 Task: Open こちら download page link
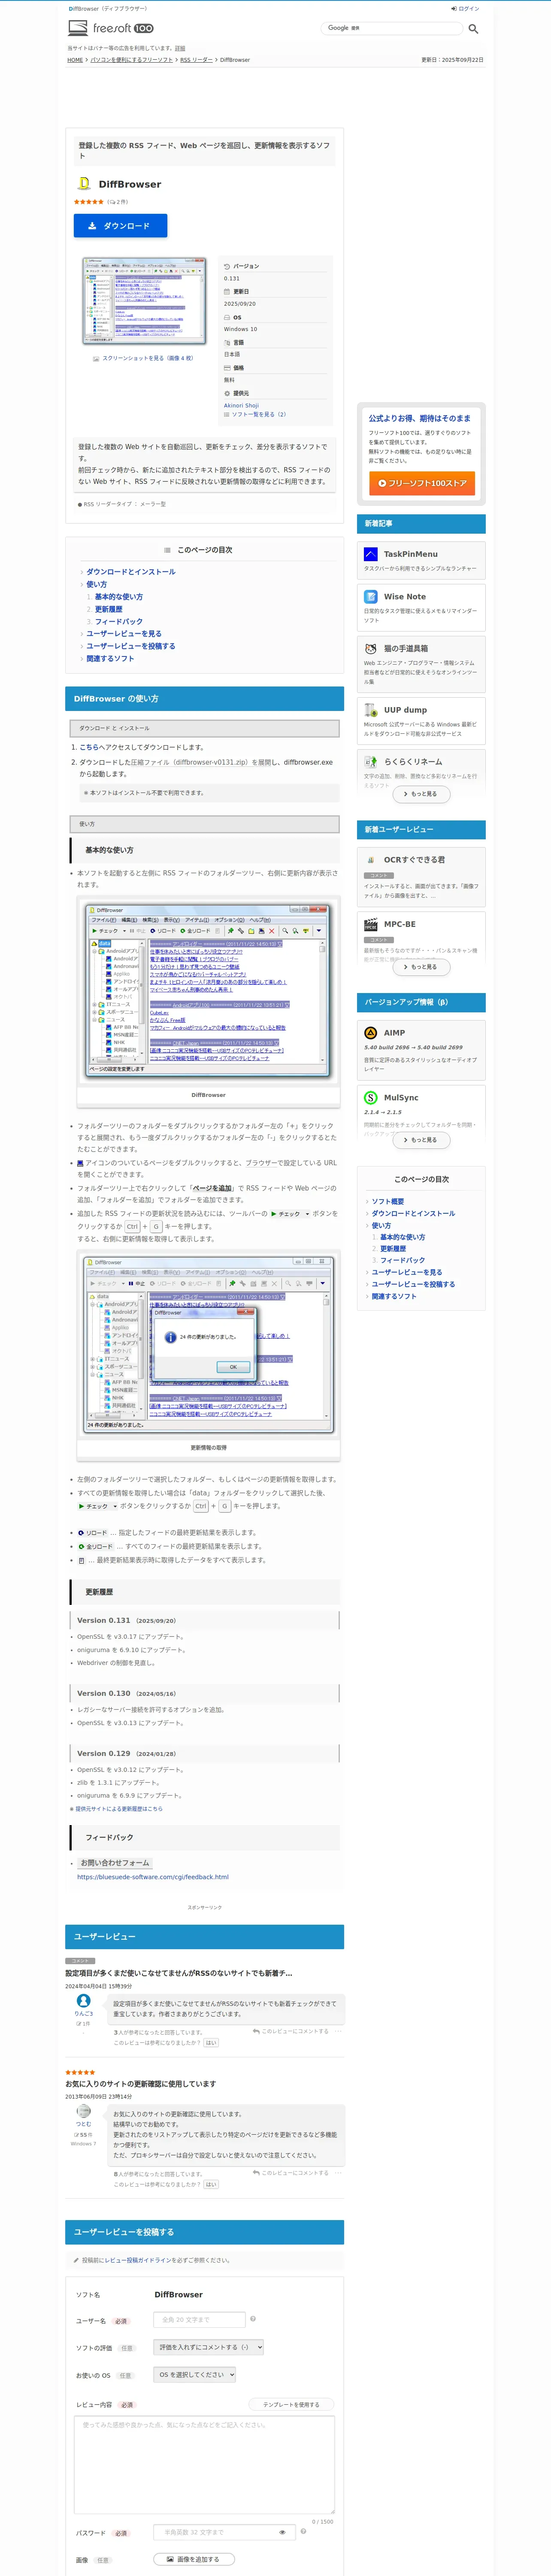pyautogui.click(x=89, y=747)
